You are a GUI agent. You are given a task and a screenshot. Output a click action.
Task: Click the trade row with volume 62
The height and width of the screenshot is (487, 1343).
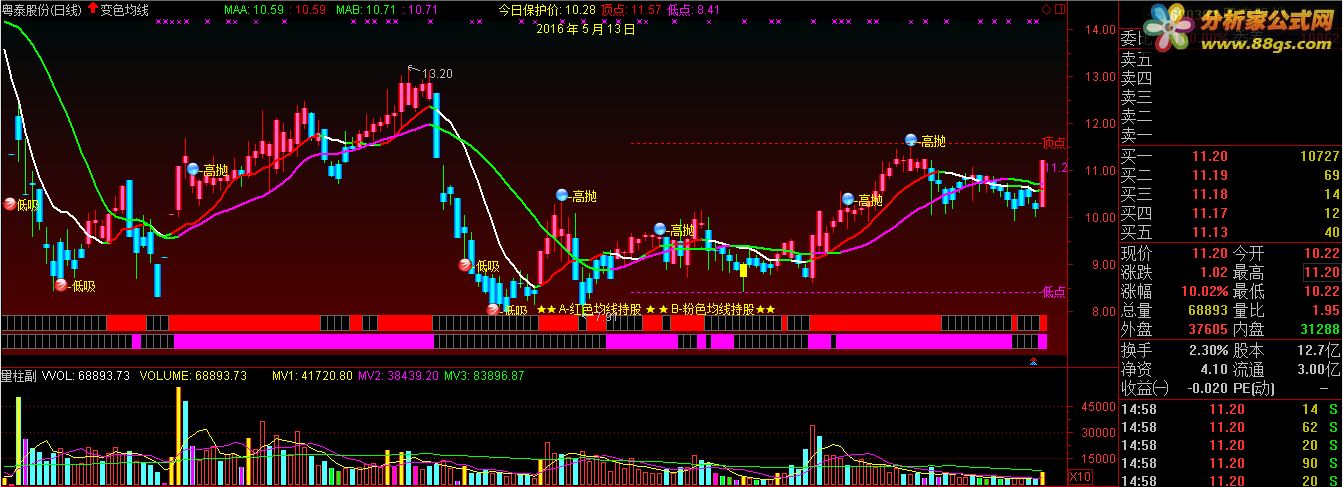[x=1230, y=427]
